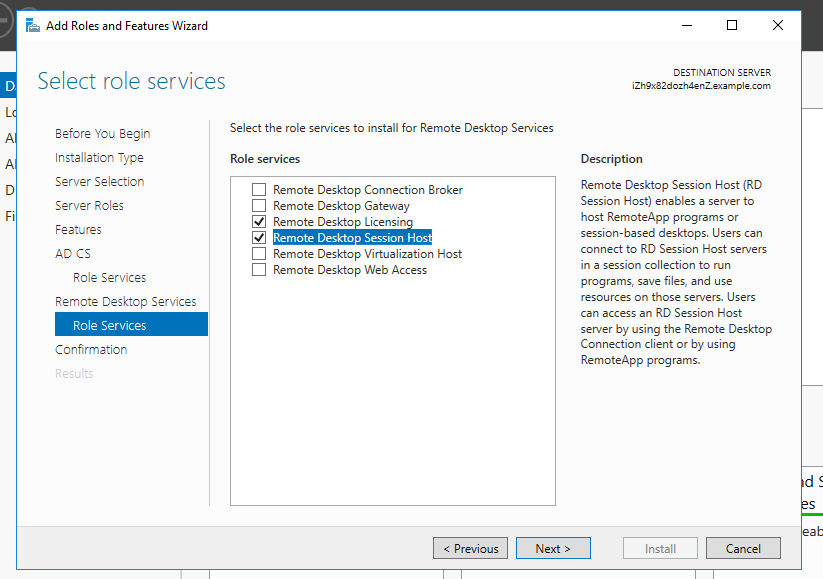The image size is (823, 579).
Task: Select Remote Desktop Services step
Action: pyautogui.click(x=125, y=302)
